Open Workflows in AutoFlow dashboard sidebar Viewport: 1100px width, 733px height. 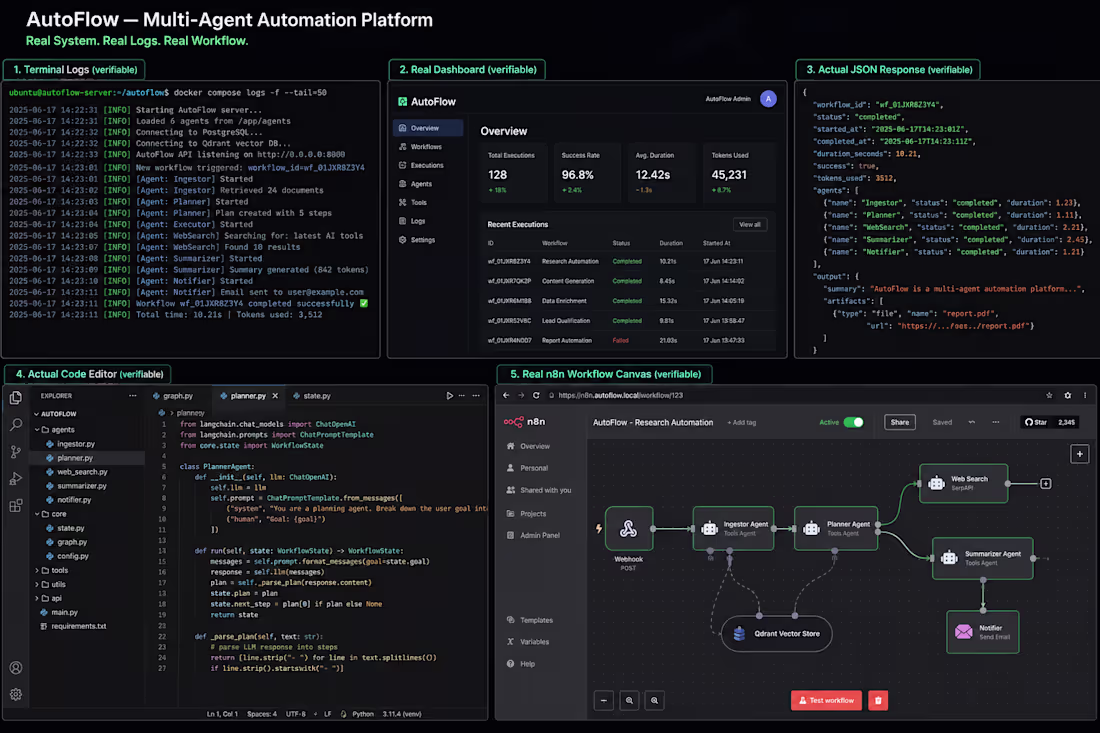427,147
